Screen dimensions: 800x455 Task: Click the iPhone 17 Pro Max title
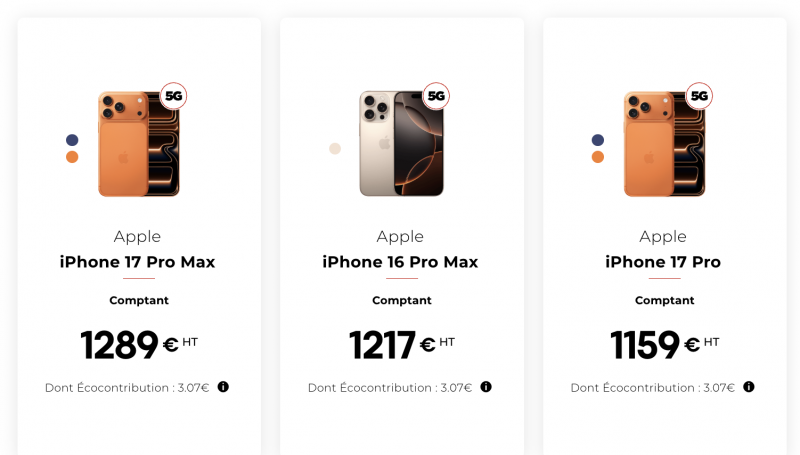pos(138,262)
